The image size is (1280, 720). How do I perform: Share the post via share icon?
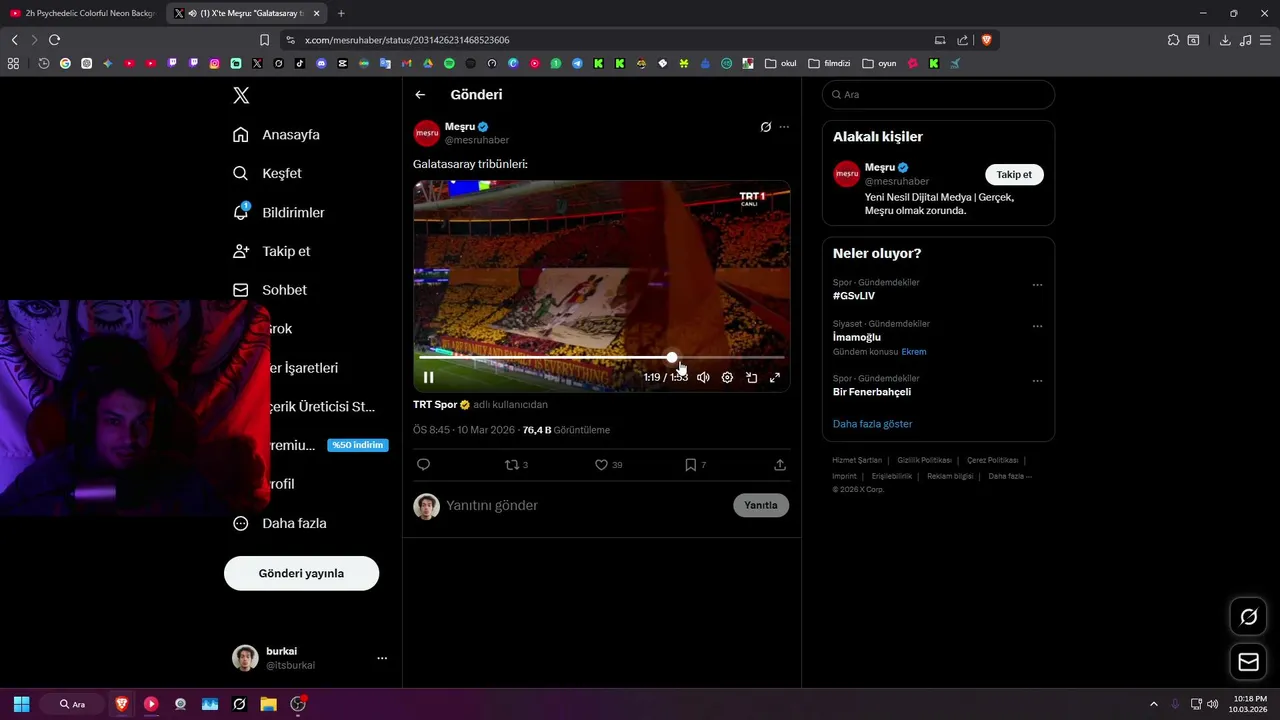780,465
